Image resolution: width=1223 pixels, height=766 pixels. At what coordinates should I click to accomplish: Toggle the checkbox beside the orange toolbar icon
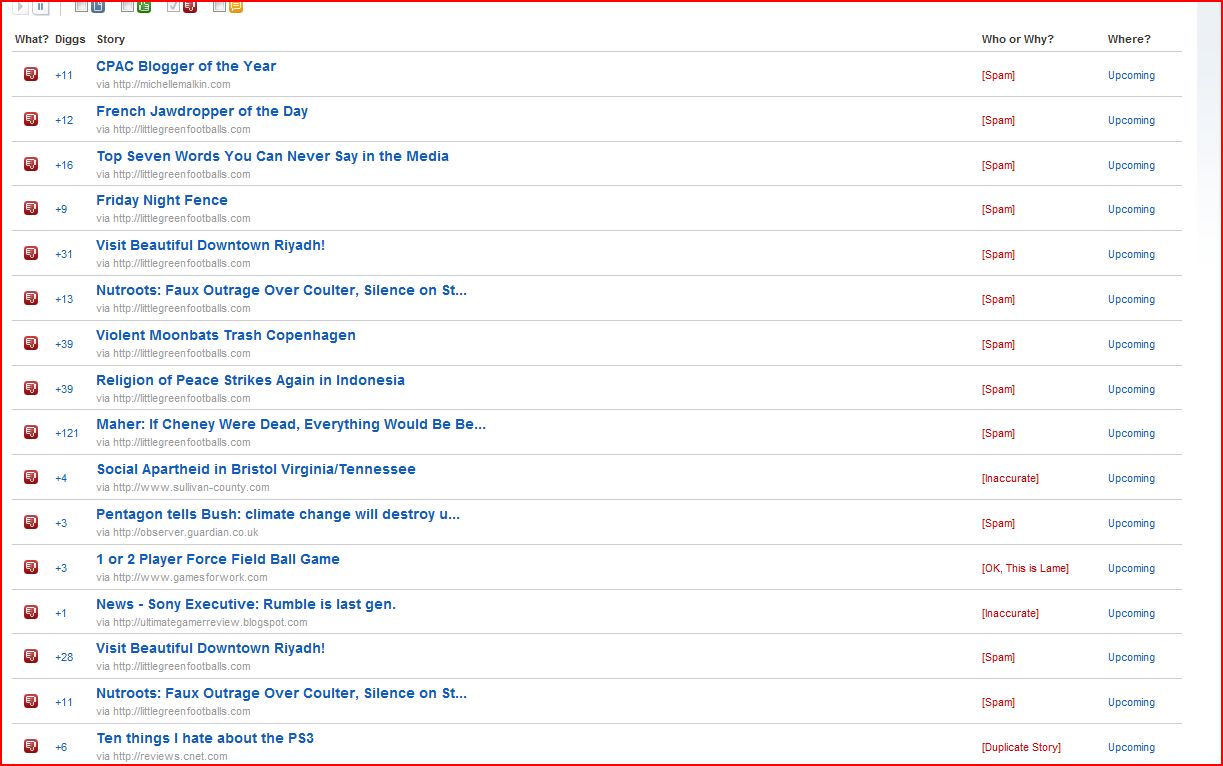coord(219,6)
